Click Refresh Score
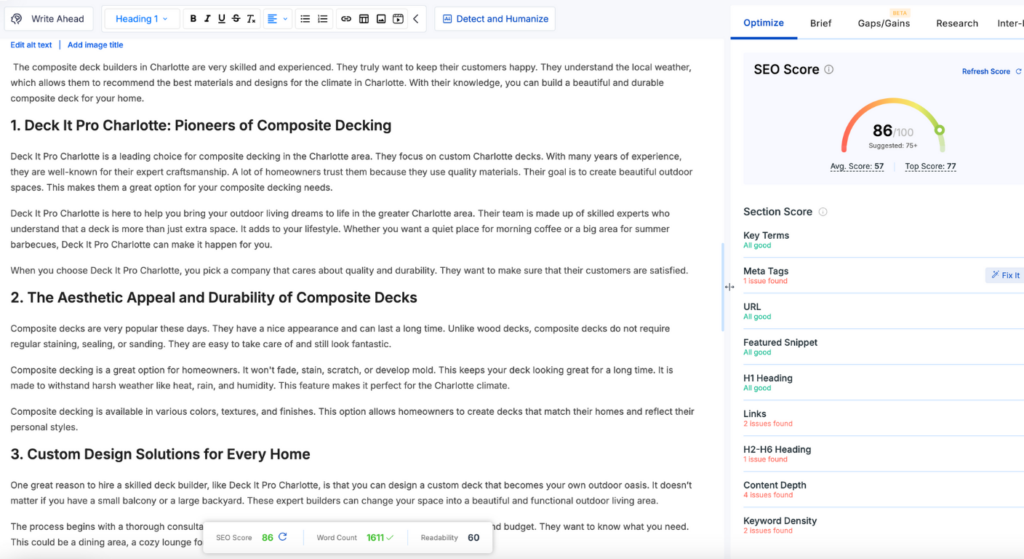 point(991,71)
